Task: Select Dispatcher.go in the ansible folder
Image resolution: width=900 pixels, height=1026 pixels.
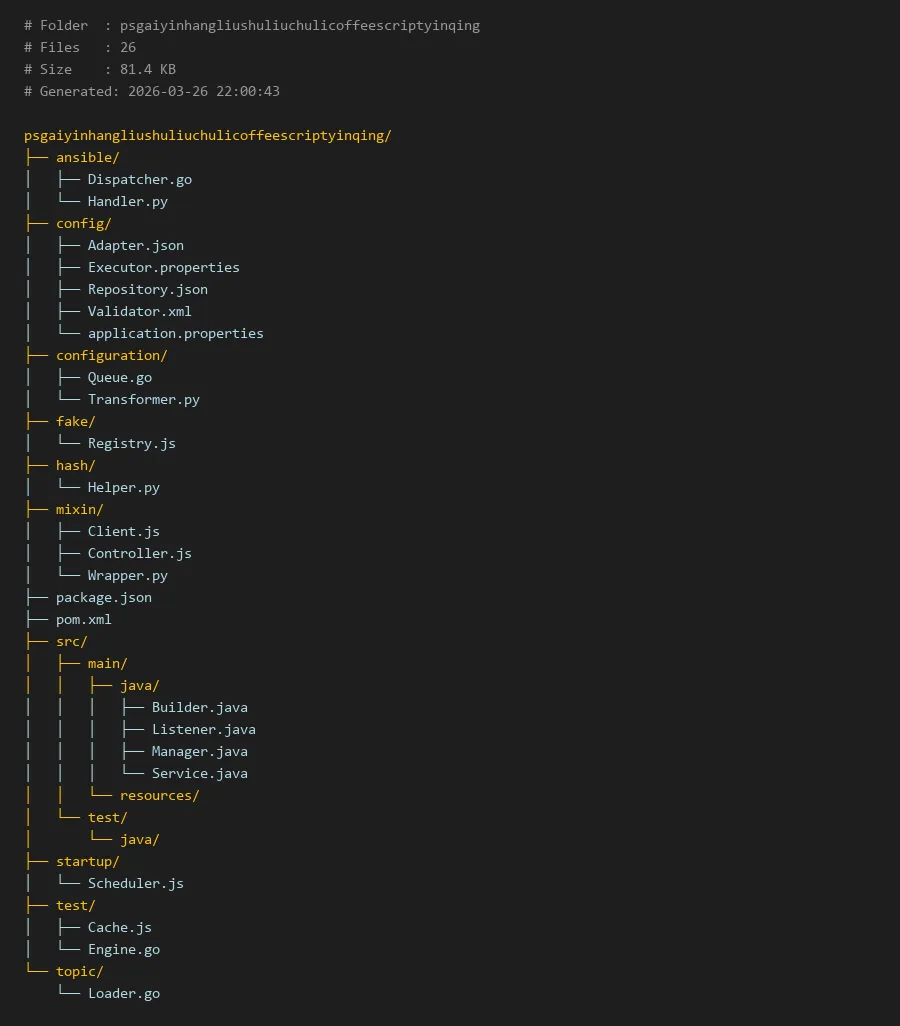Action: [x=139, y=179]
